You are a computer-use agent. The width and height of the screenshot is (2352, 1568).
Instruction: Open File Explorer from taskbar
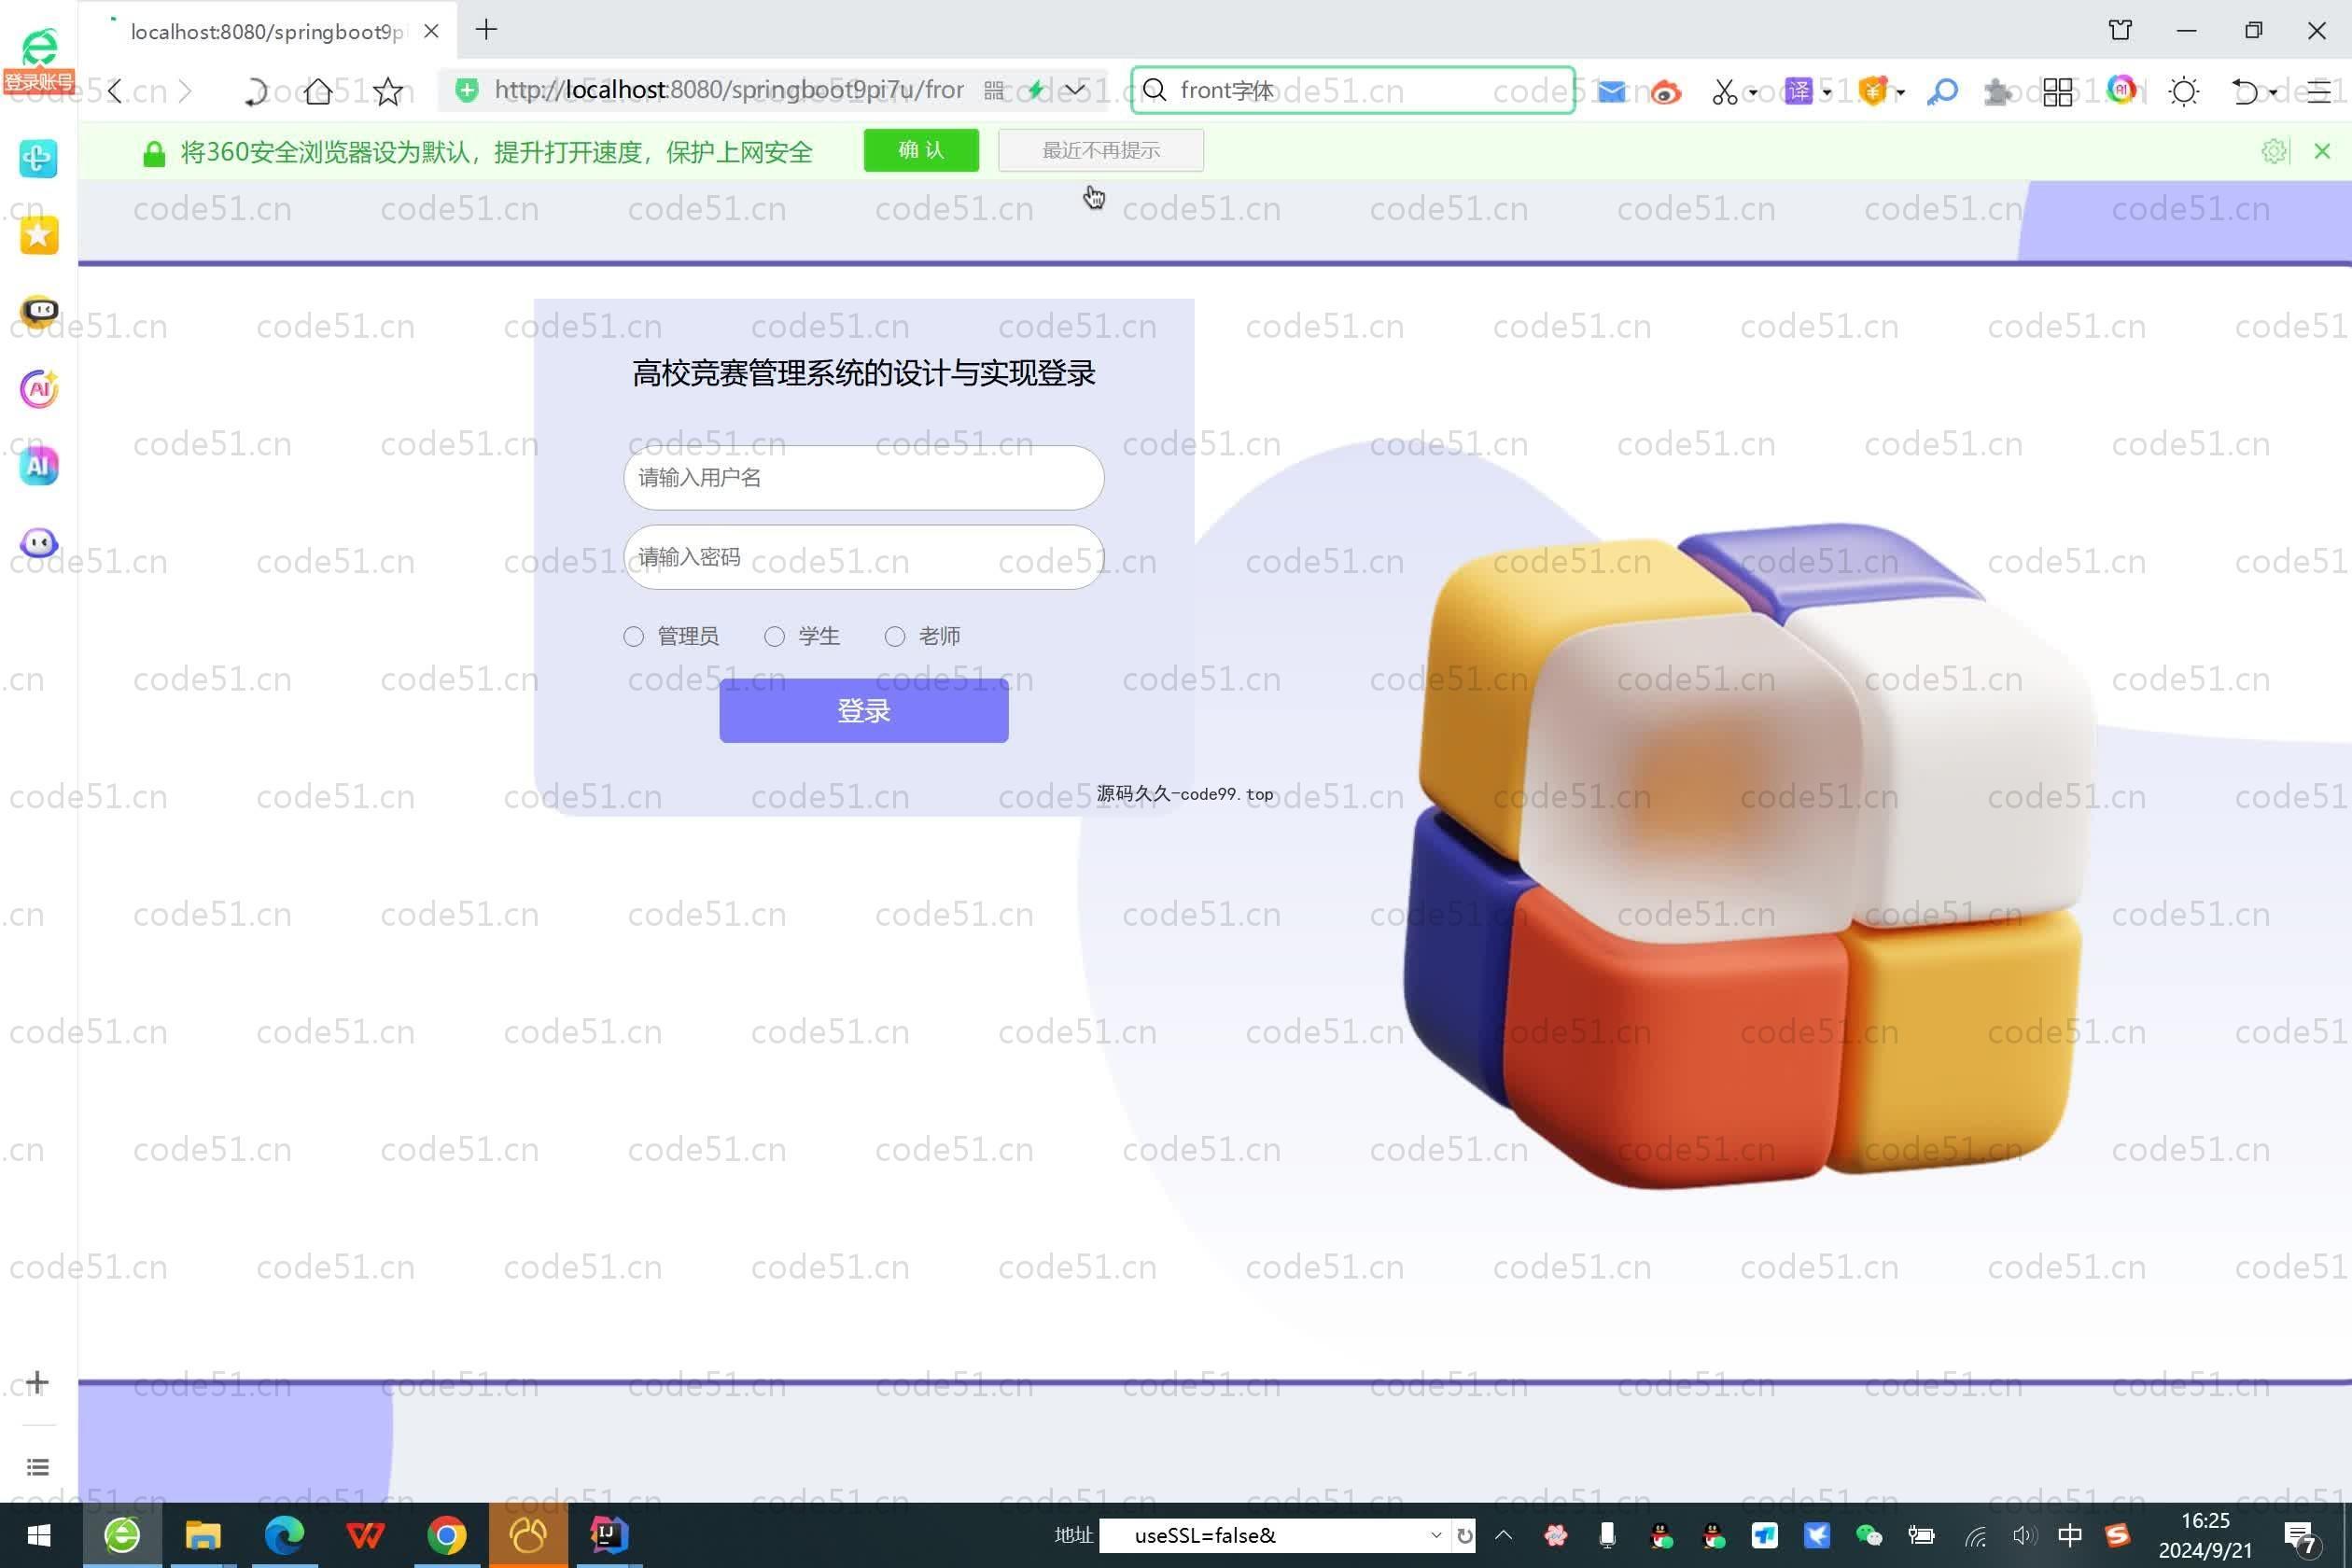(x=203, y=1535)
